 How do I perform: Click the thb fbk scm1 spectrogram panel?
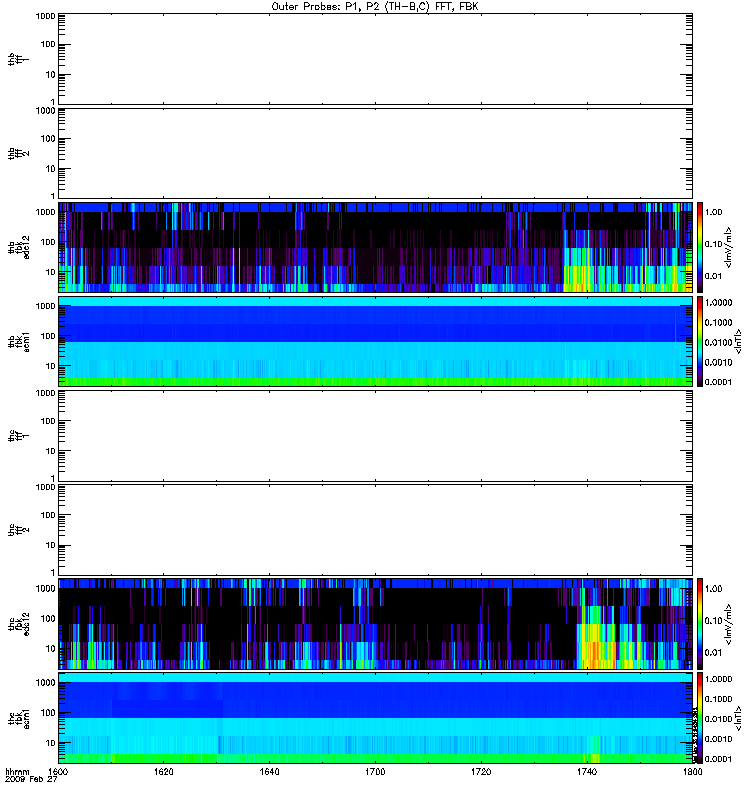376,341
